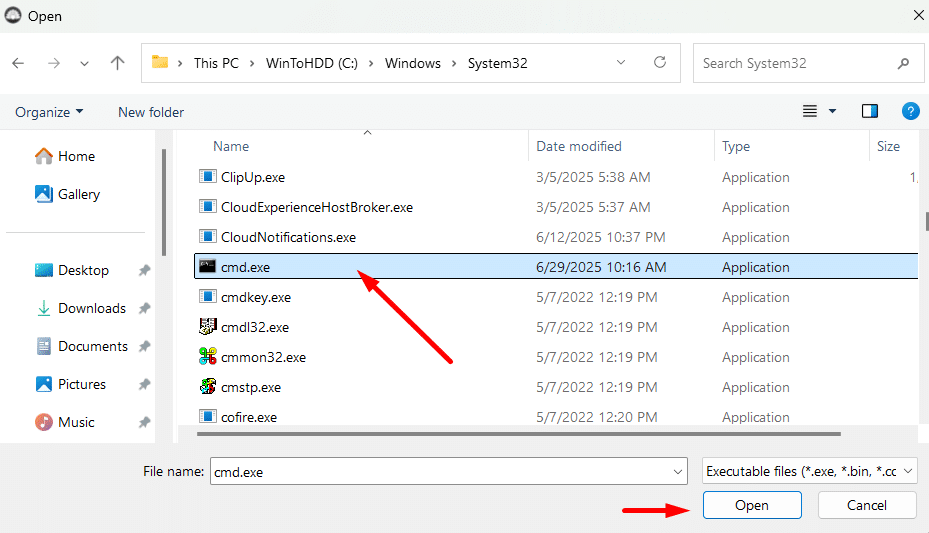
Task: Go forward using the forward arrow
Action: pyautogui.click(x=54, y=63)
